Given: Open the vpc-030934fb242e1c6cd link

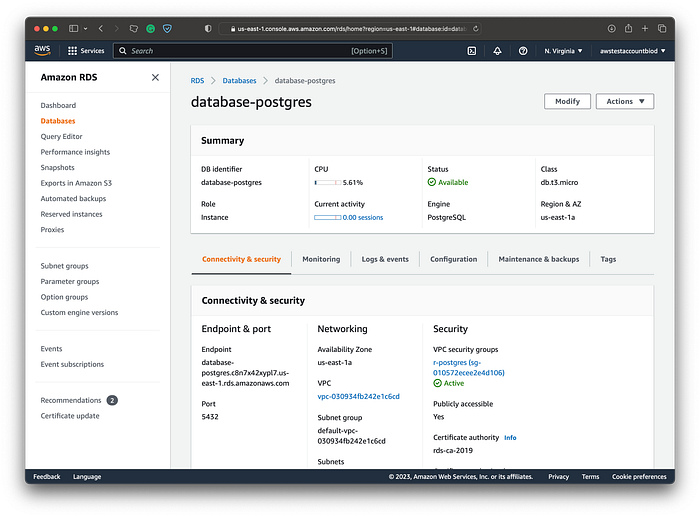Looking at the screenshot, I should [x=358, y=396].
